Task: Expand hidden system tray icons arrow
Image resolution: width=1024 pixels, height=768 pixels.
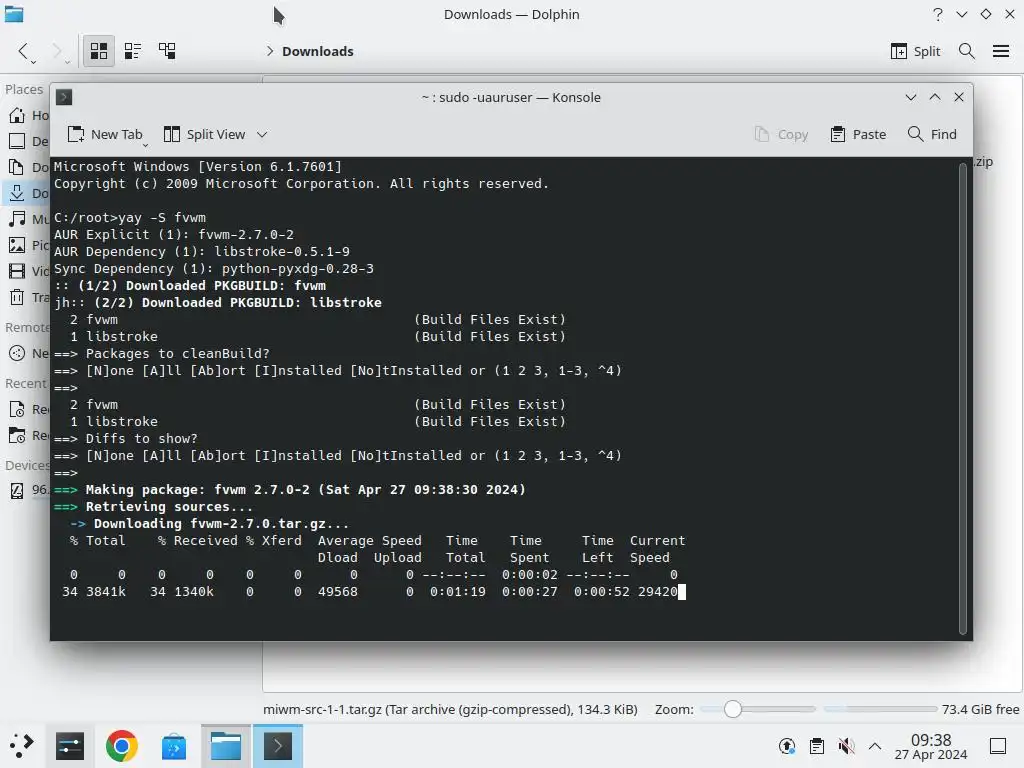Action: point(875,746)
